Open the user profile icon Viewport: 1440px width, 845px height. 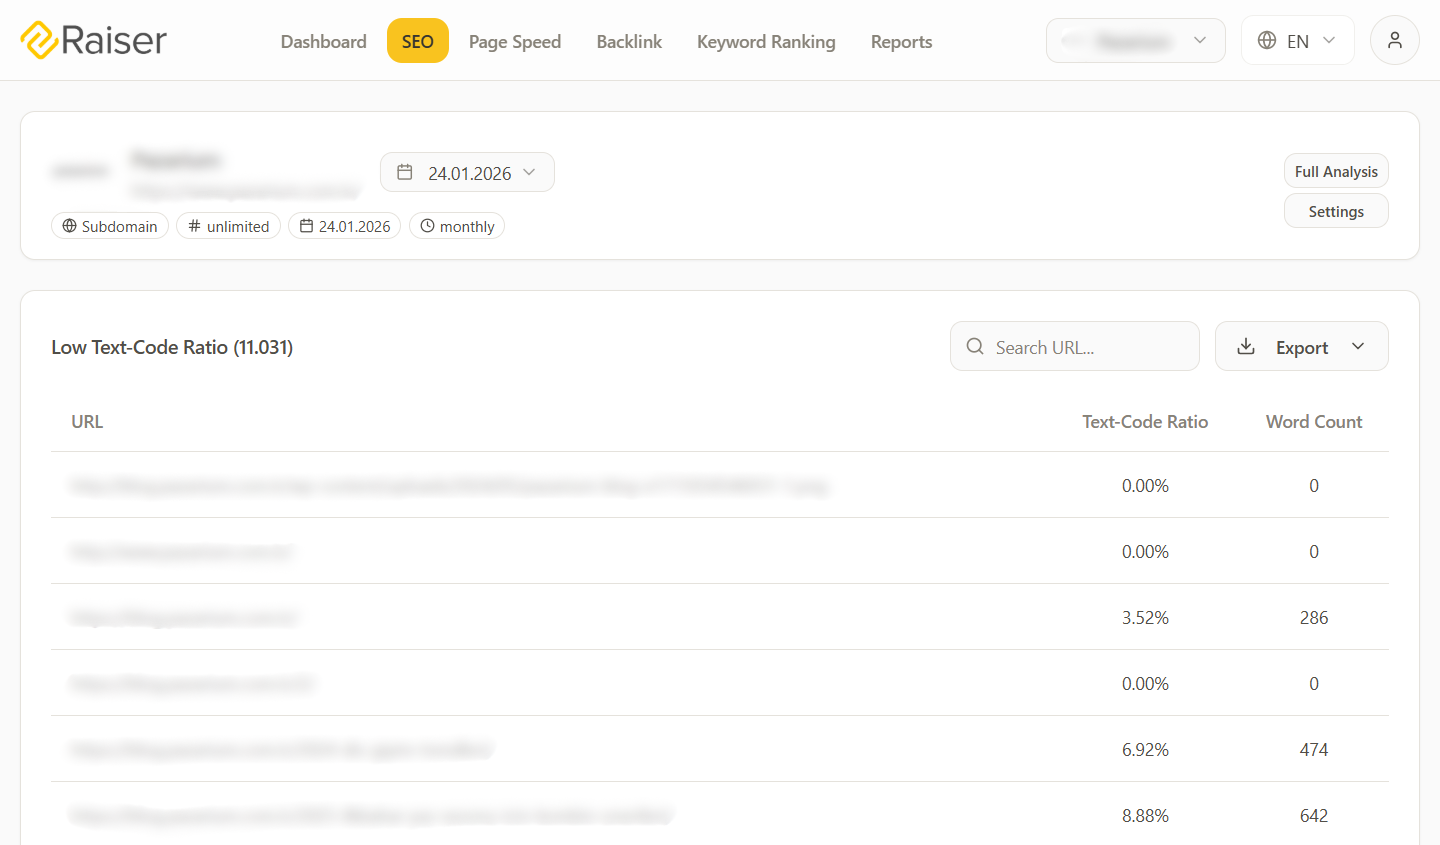1394,41
